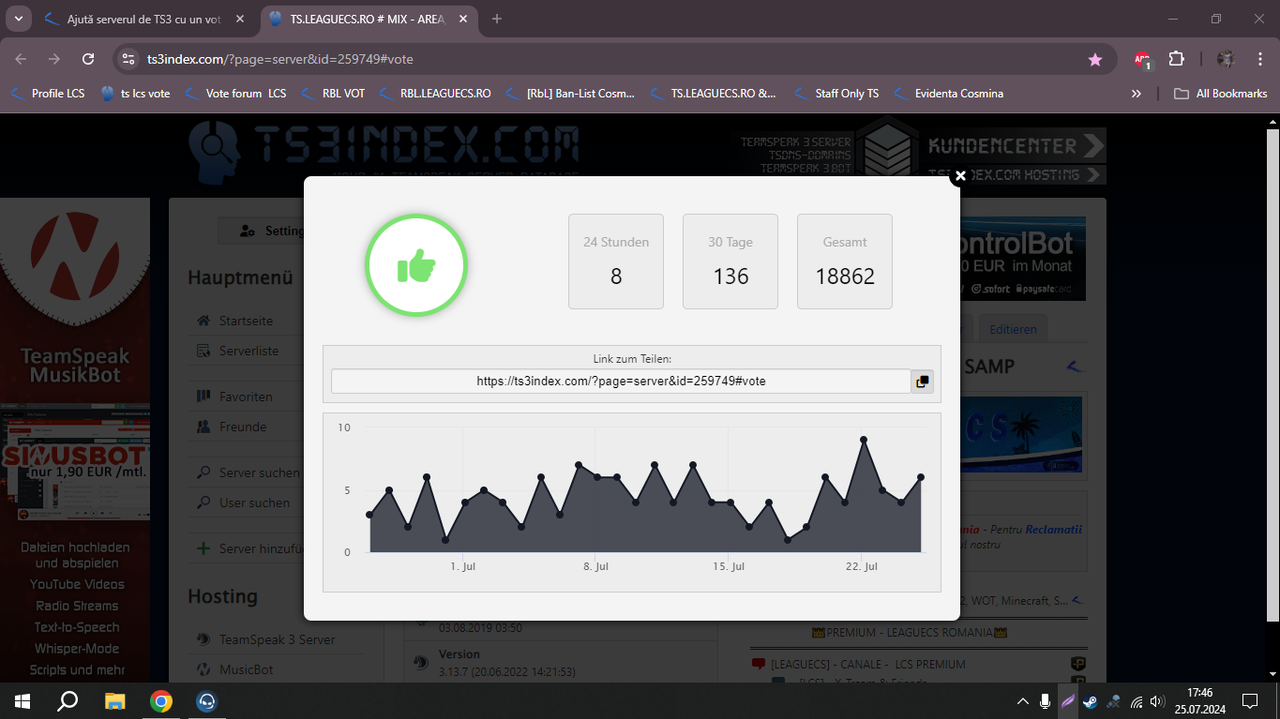Open the RBL VOT bookmark
Screen dimensions: 1280x719
[x=333, y=93]
